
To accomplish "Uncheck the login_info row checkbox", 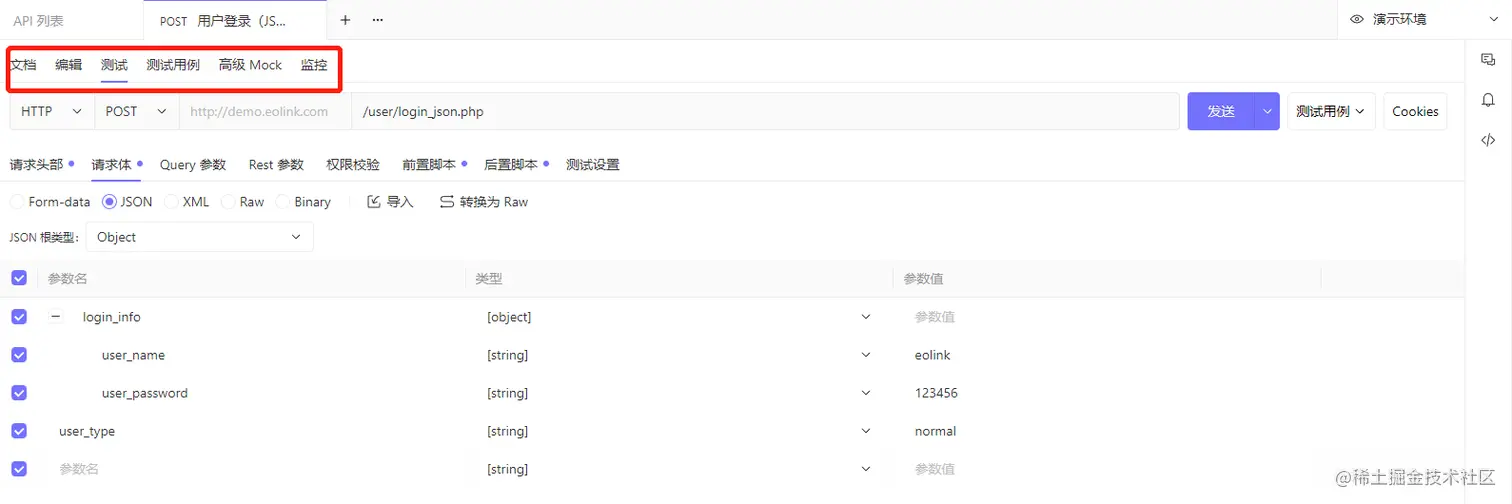I will pos(19,317).
